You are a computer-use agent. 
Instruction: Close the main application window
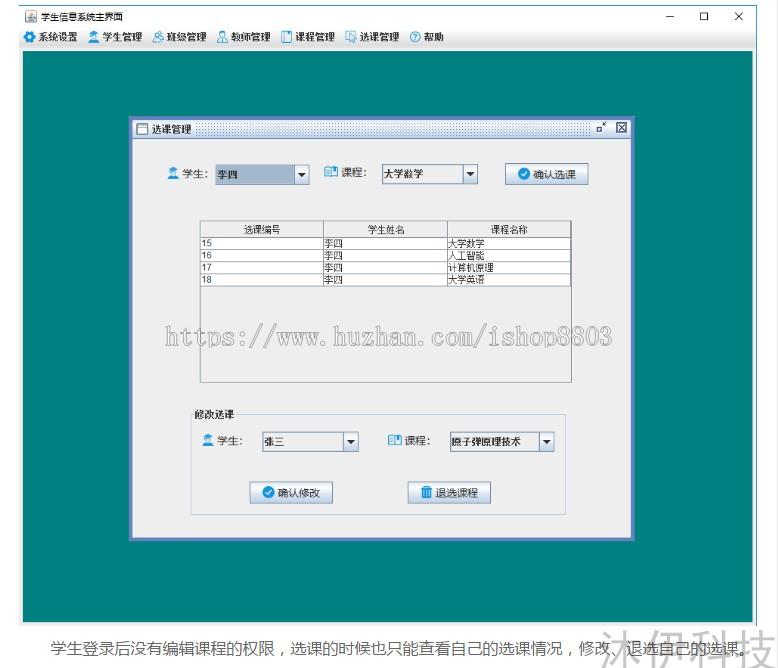[x=738, y=16]
